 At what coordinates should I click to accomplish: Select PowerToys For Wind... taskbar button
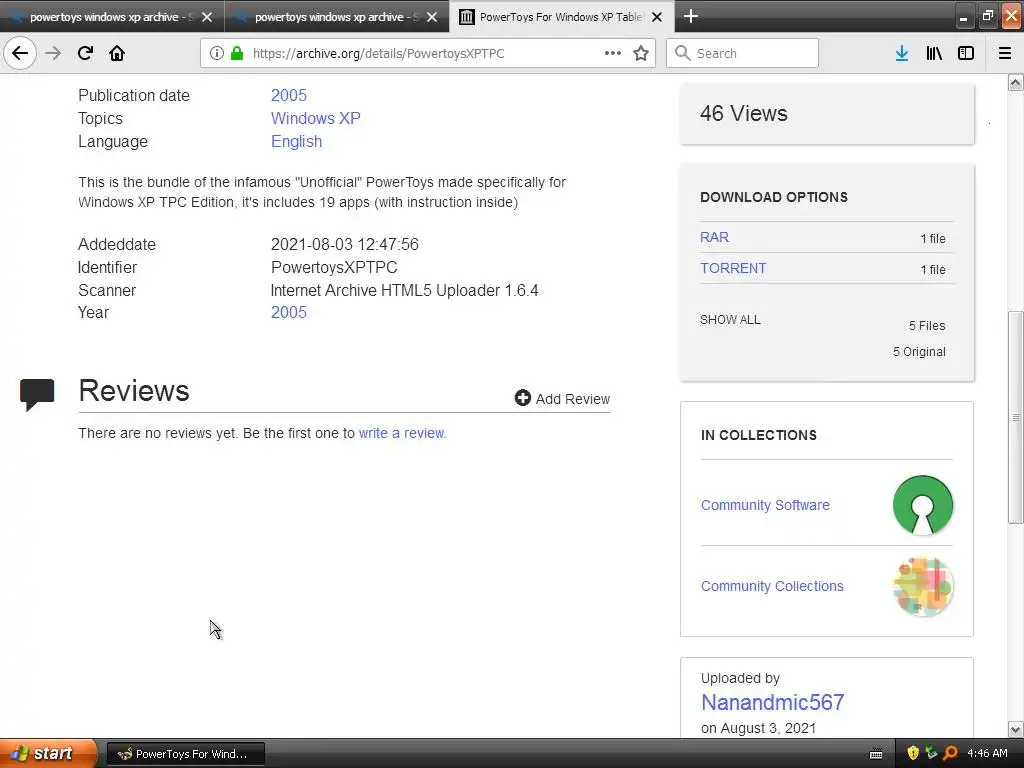pyautogui.click(x=185, y=754)
